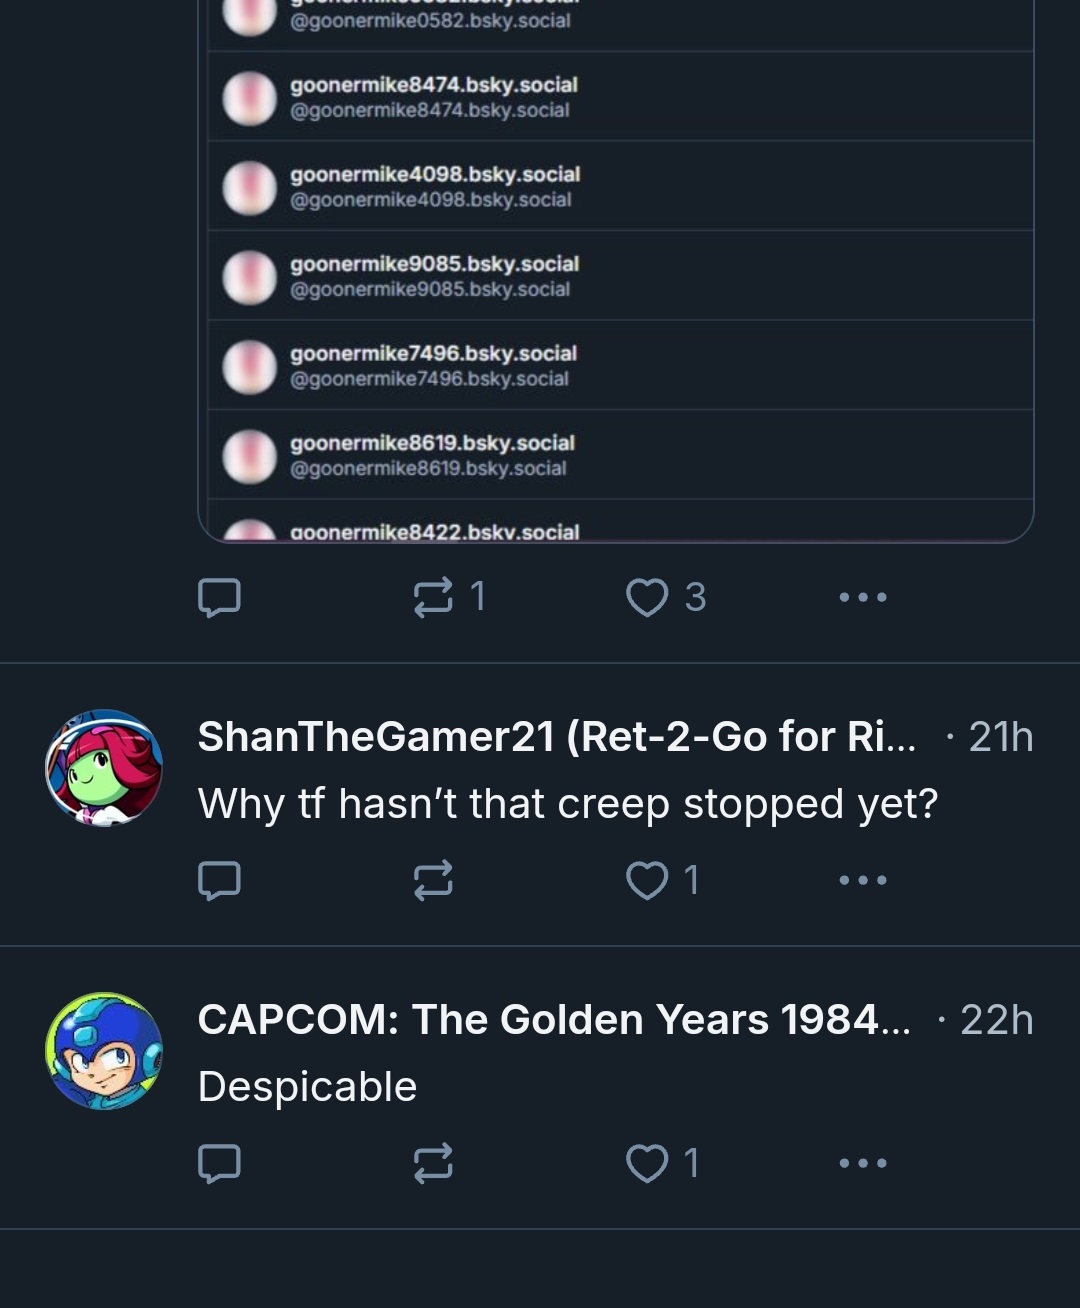
Task: Open the 'Why tf hasn't that creep stopped' comment
Action: (x=567, y=804)
